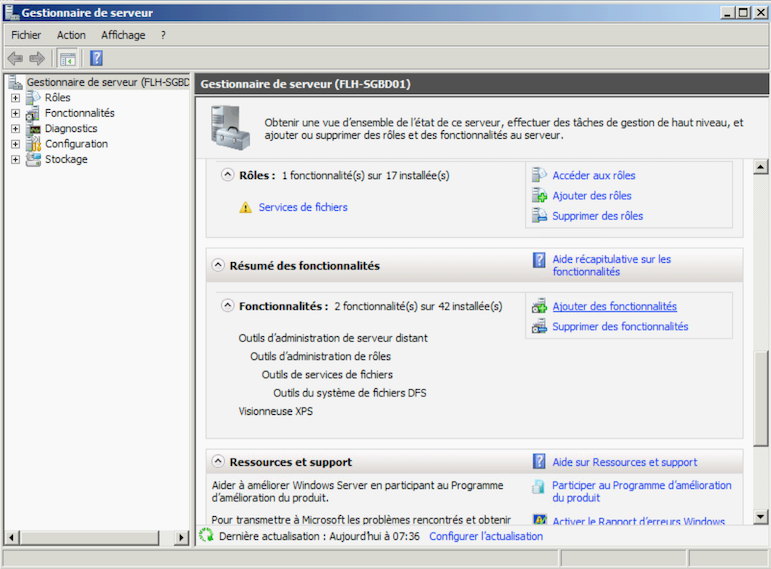
Task: Click the 'Visionneuse XPS' feature text
Action: point(275,411)
